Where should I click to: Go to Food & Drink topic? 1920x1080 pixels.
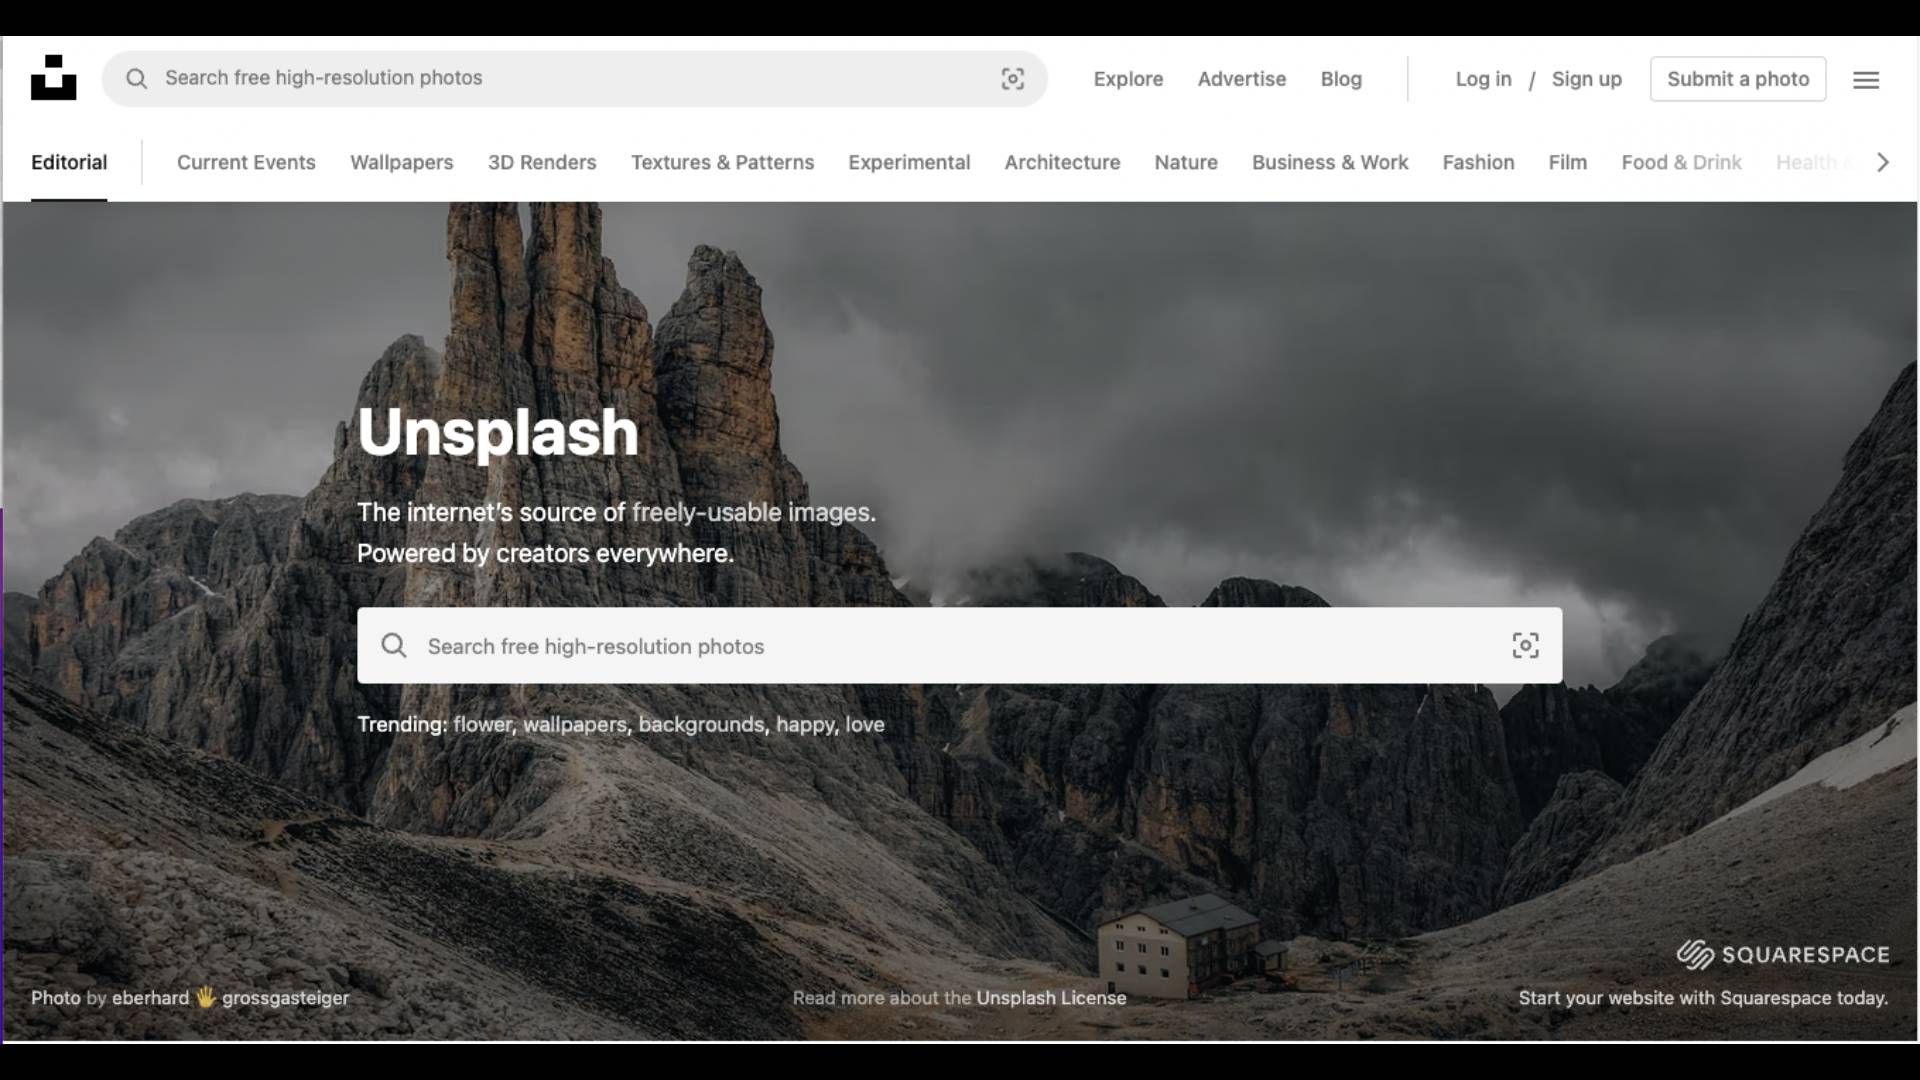point(1682,162)
